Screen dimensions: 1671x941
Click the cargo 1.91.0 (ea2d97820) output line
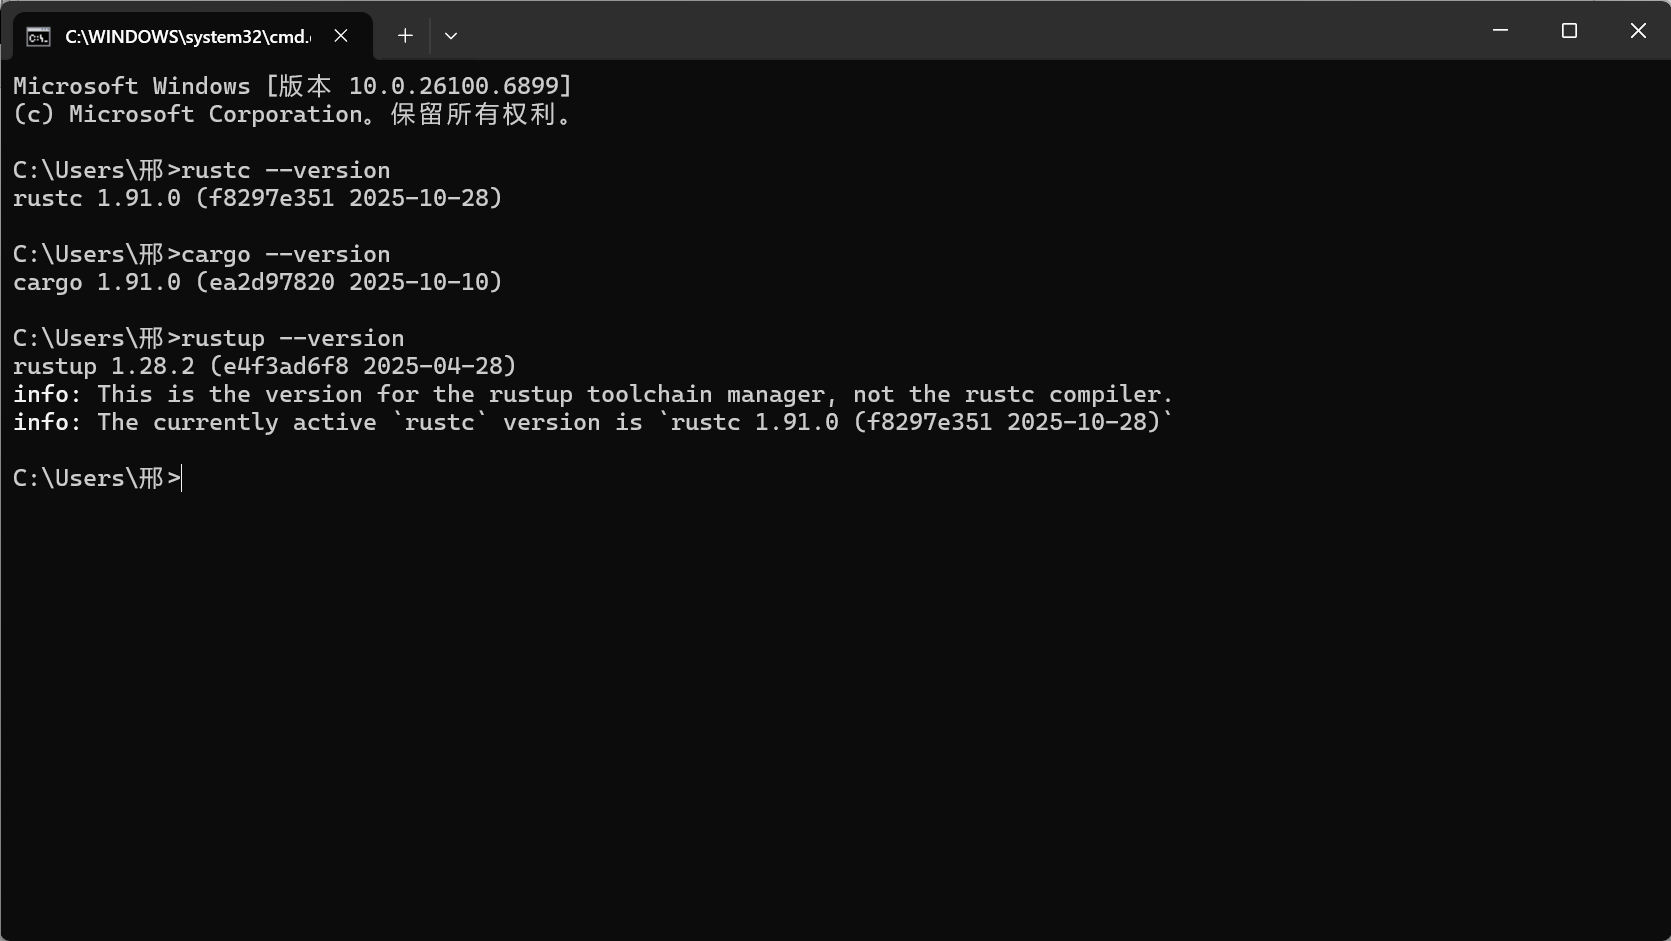click(x=257, y=282)
